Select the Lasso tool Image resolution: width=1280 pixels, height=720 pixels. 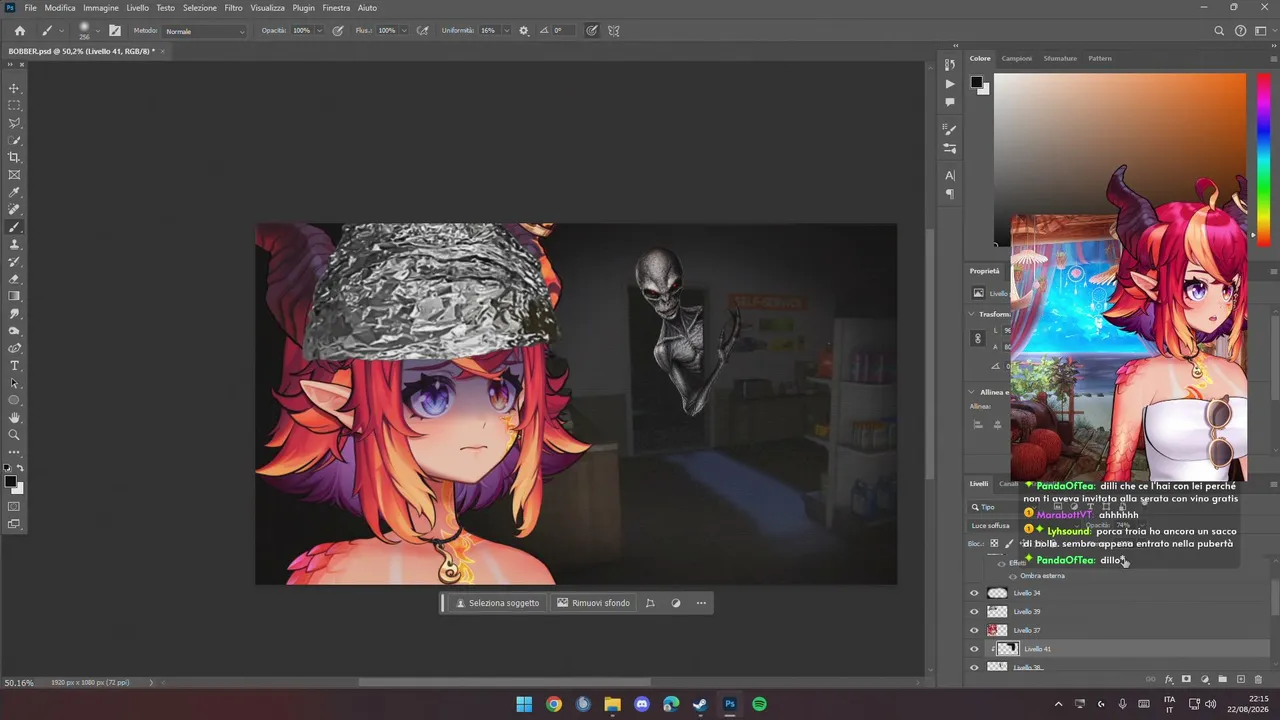(14, 123)
